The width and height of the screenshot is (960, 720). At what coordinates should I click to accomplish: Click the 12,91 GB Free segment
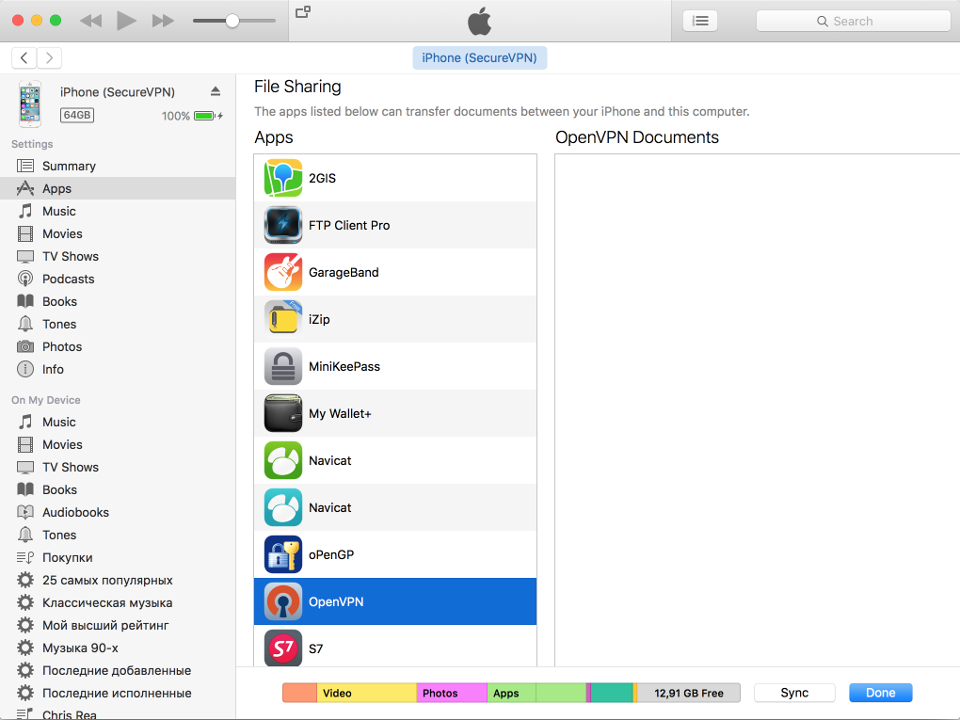click(689, 693)
